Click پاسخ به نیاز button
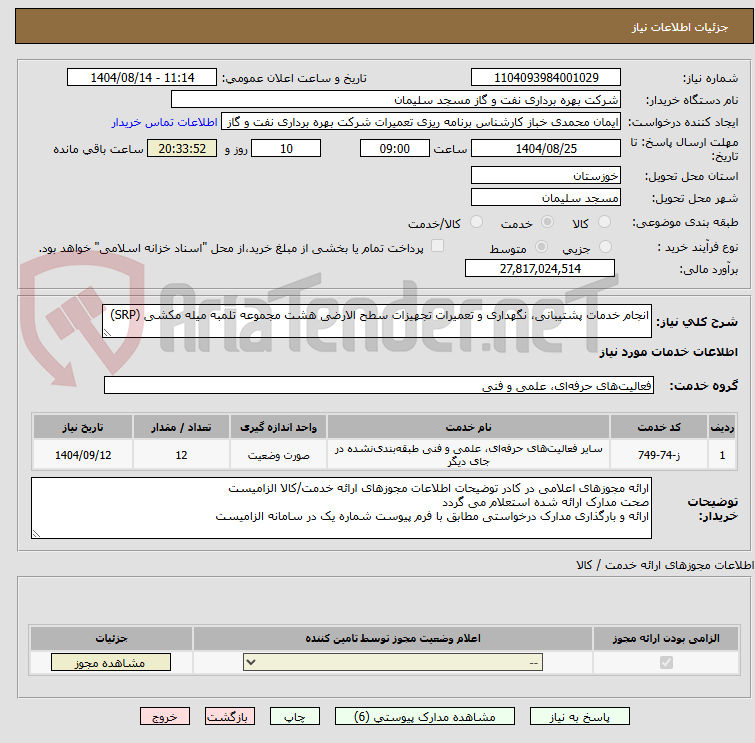Screen dimensions: 755x743 coord(580,717)
